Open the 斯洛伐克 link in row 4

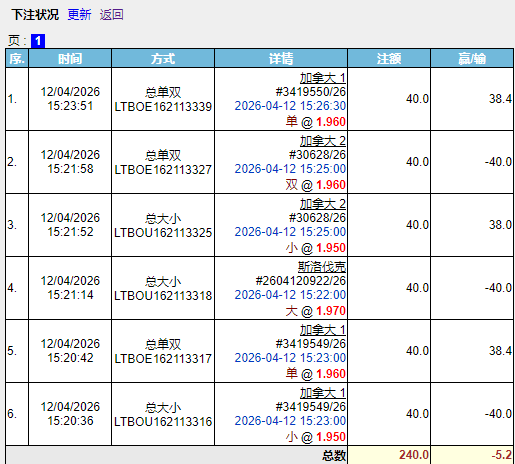pyautogui.click(x=322, y=267)
